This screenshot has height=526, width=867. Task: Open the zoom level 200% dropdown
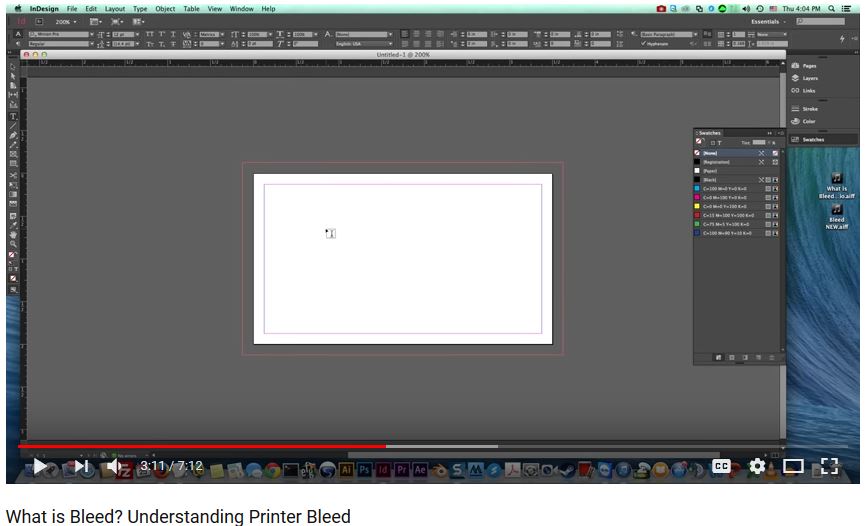click(x=66, y=21)
